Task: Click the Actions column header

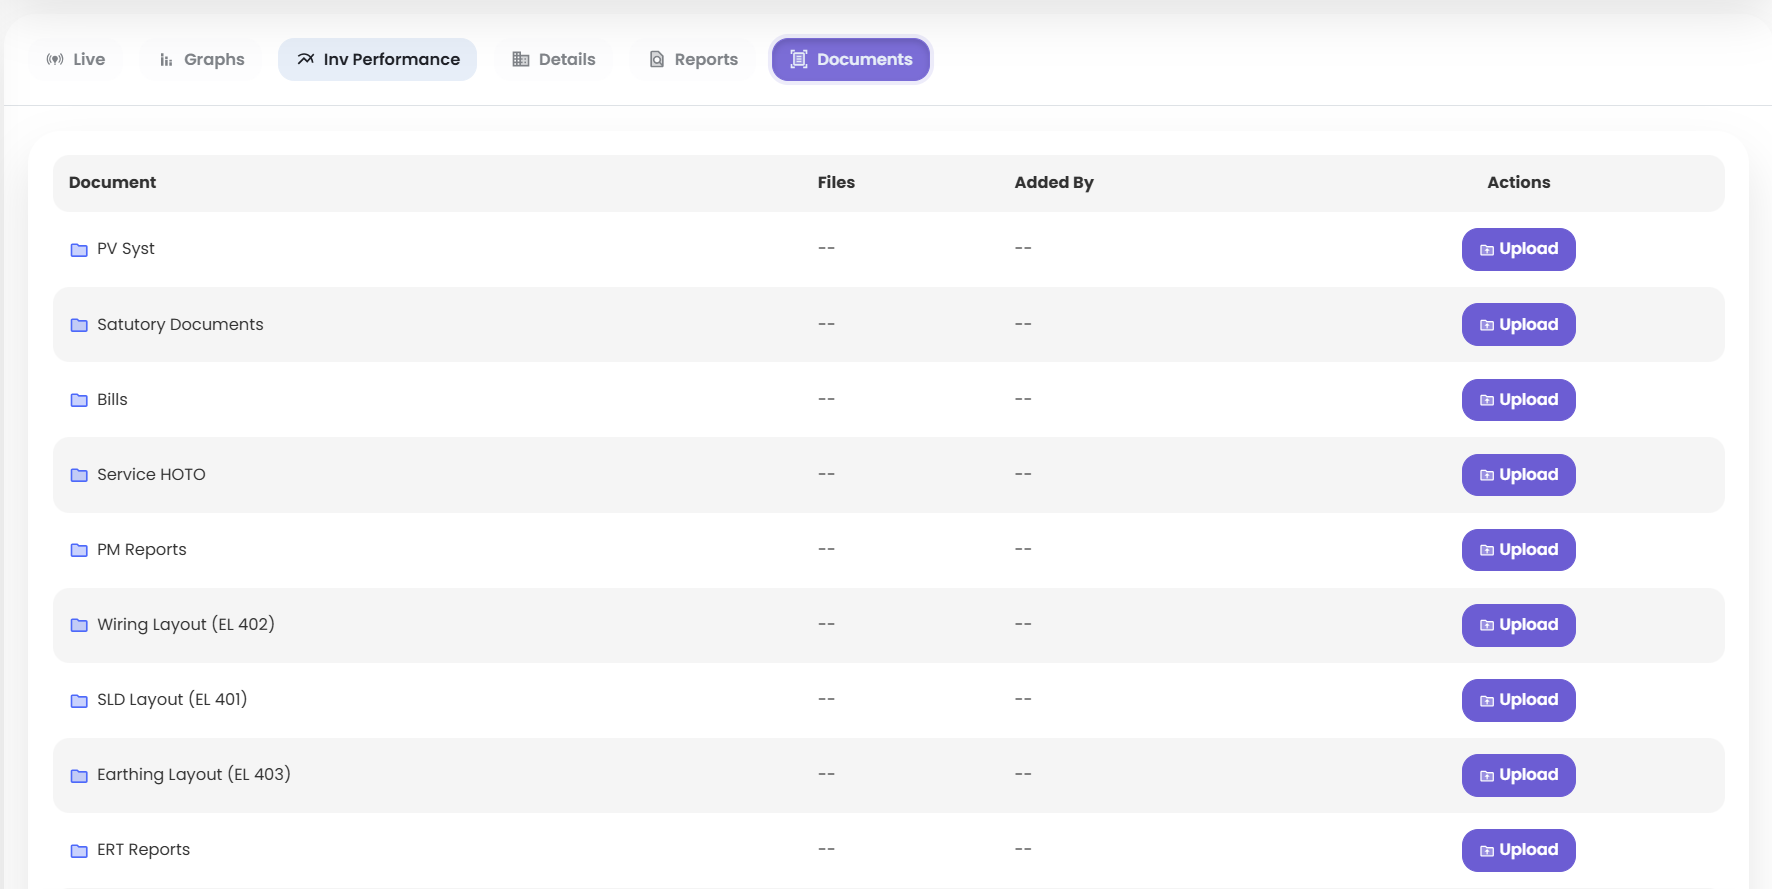Action: 1518,182
